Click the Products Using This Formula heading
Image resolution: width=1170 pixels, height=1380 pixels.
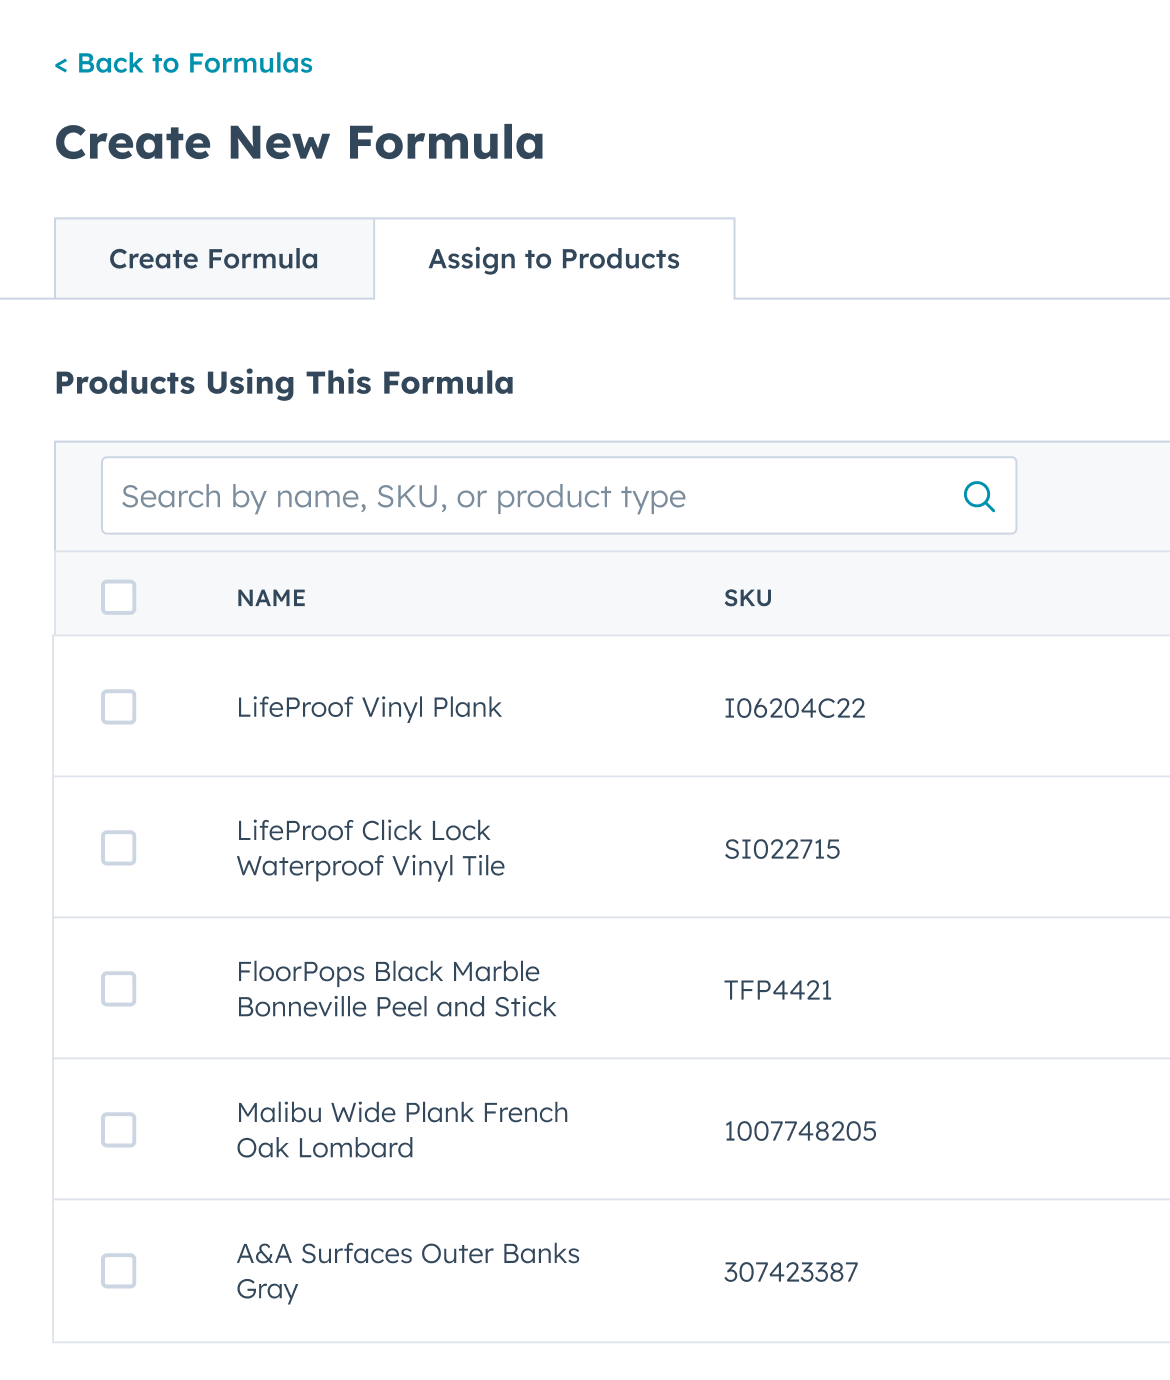click(x=285, y=383)
